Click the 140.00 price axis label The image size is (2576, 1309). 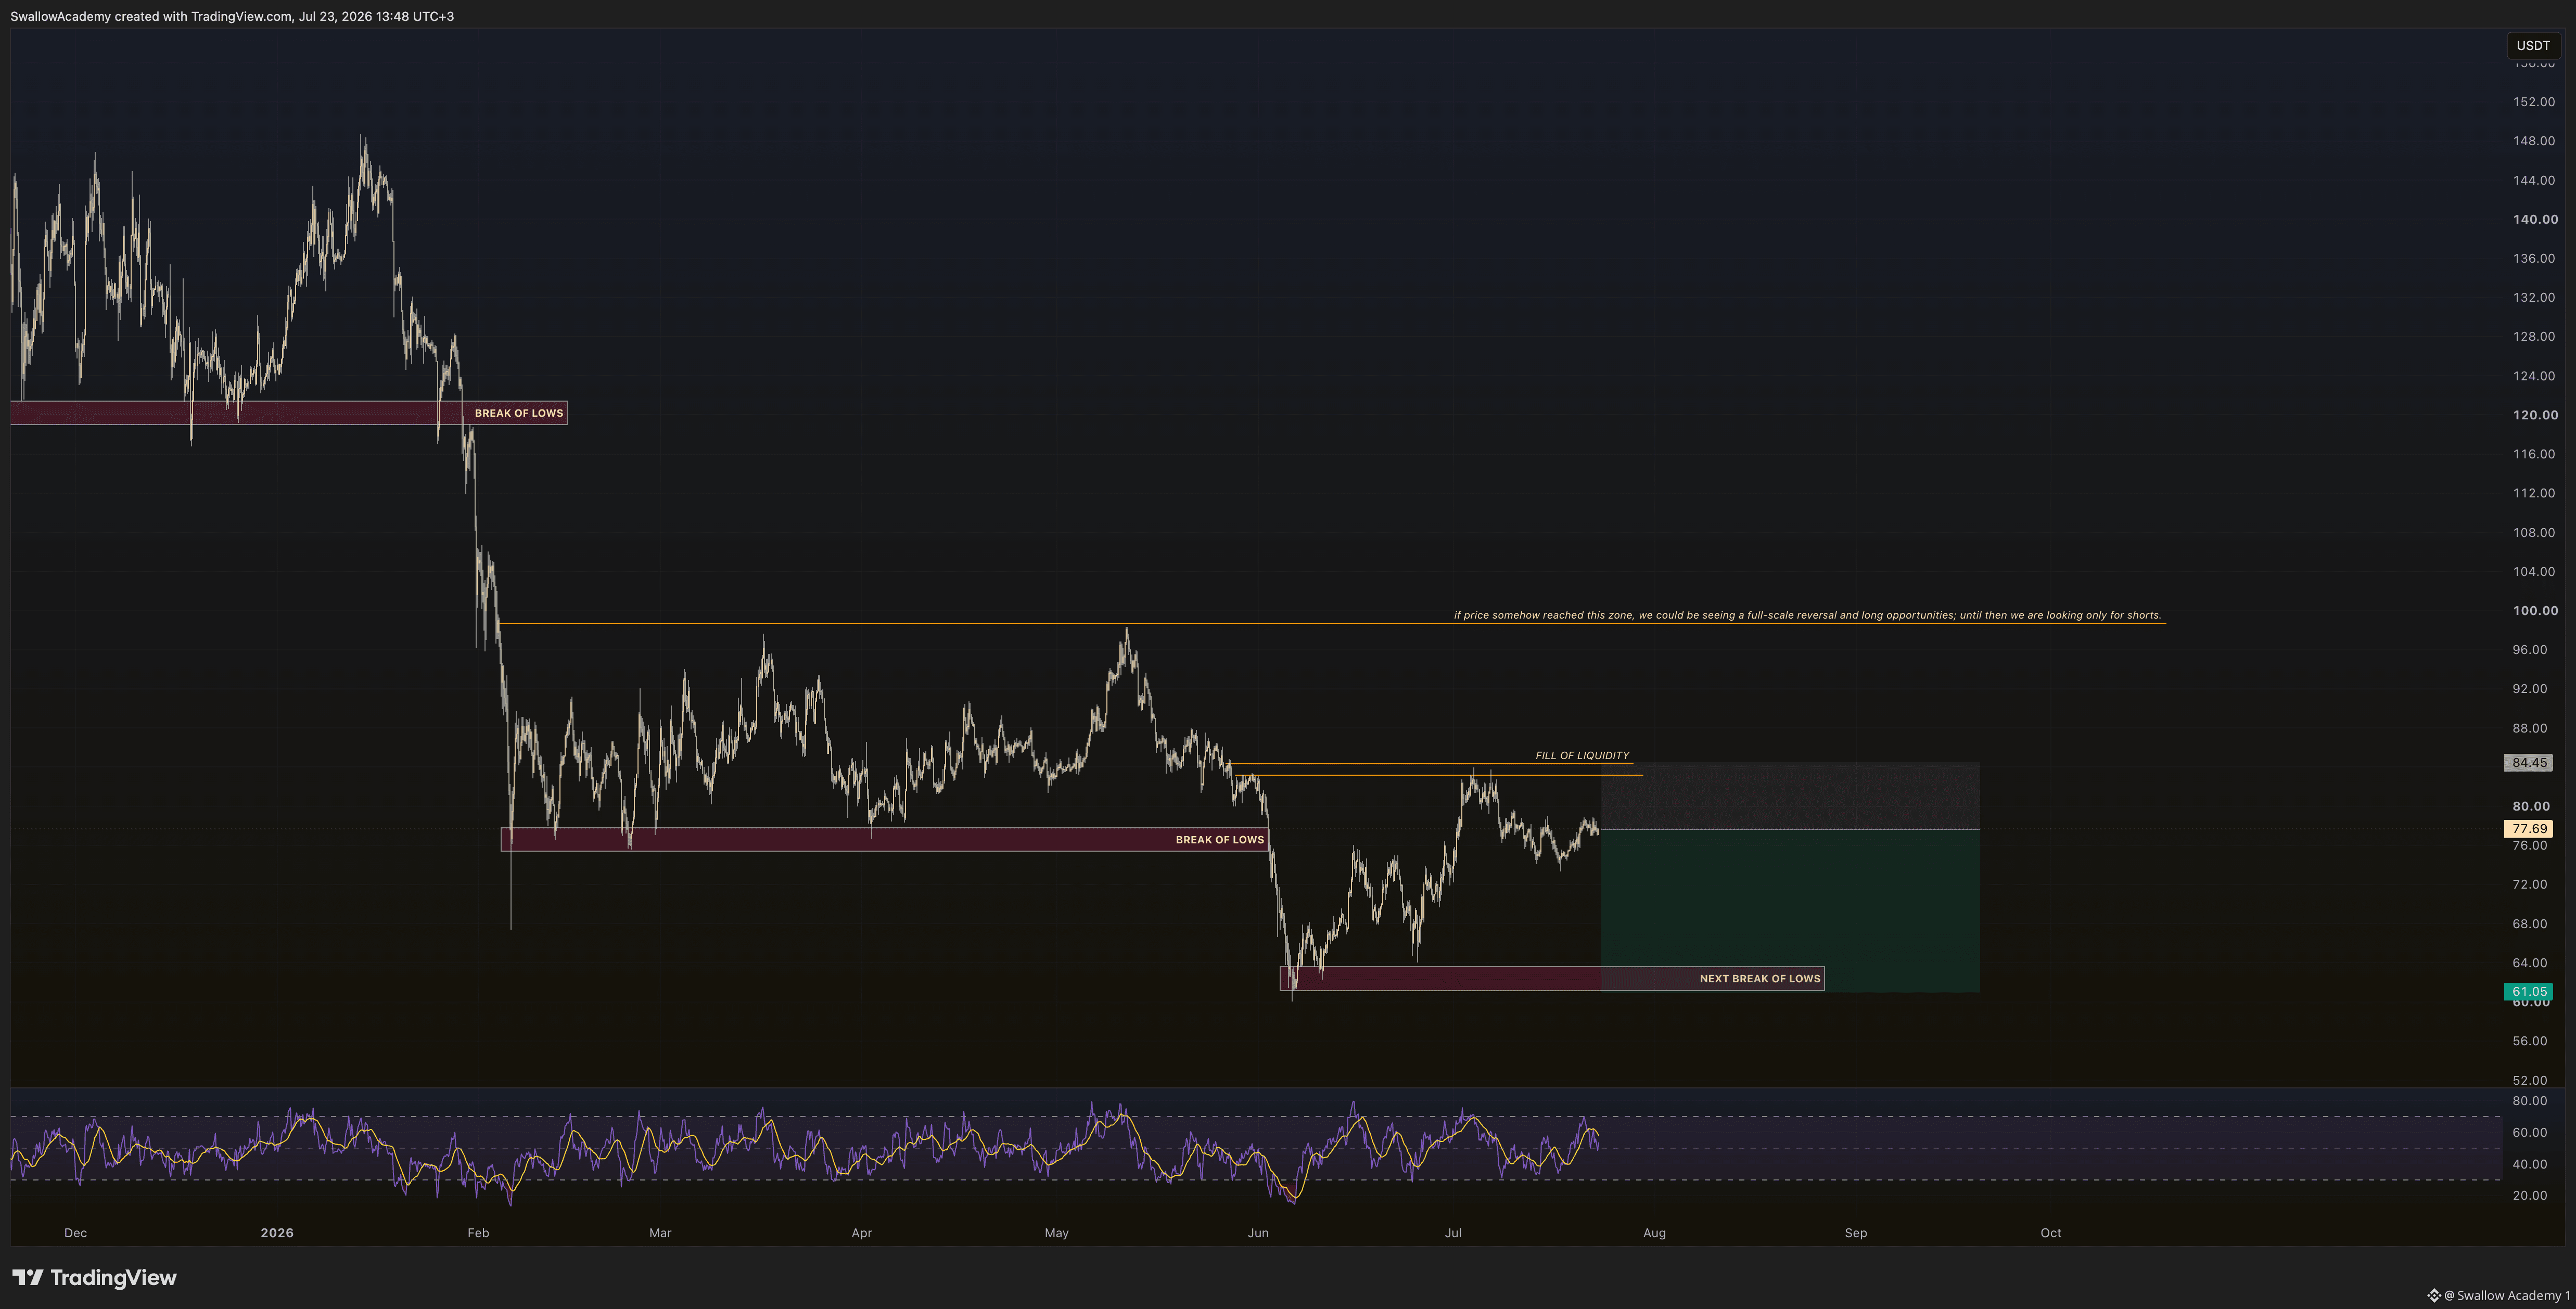coord(2535,219)
